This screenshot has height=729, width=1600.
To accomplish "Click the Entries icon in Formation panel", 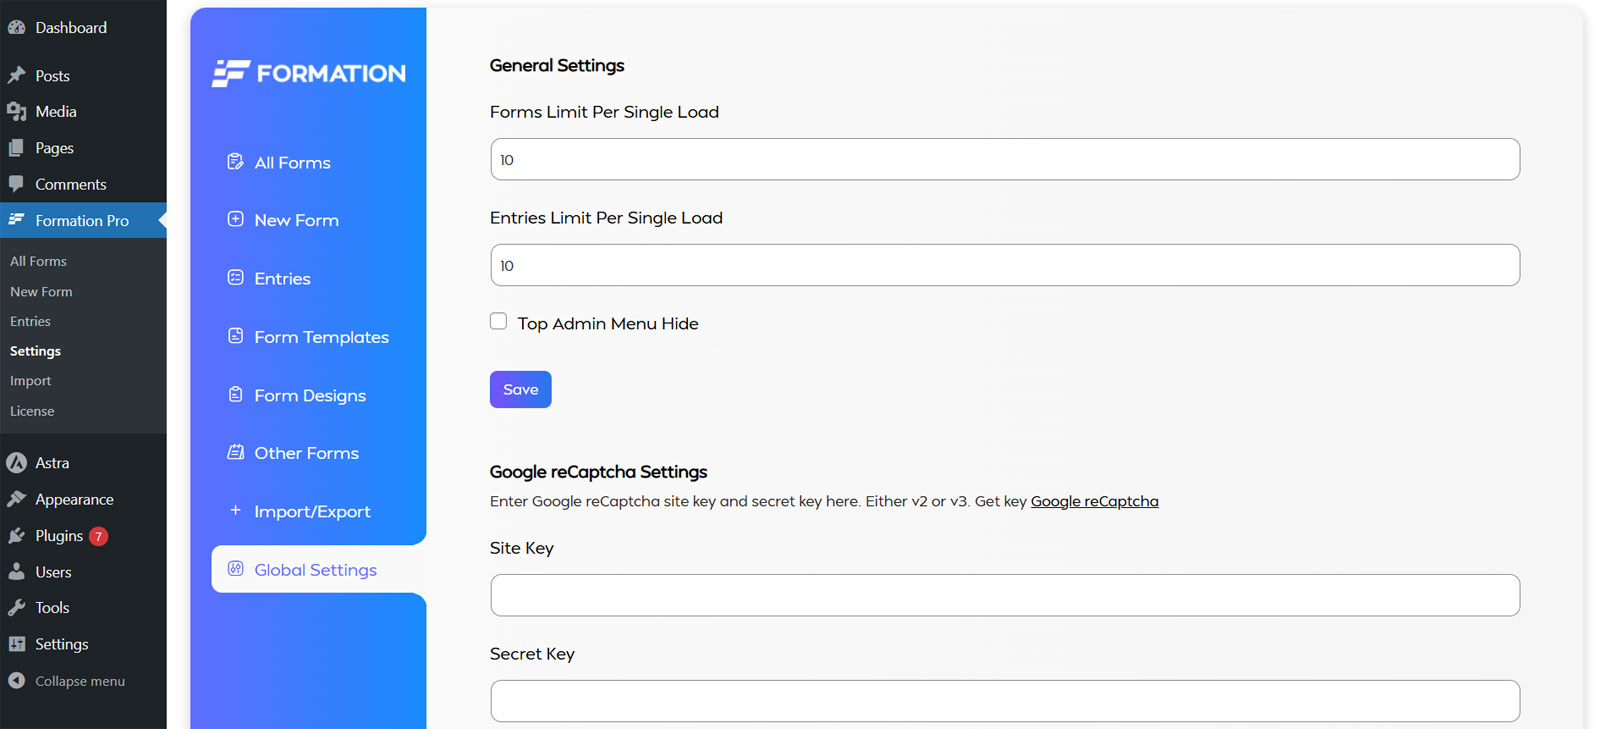I will coord(235,277).
